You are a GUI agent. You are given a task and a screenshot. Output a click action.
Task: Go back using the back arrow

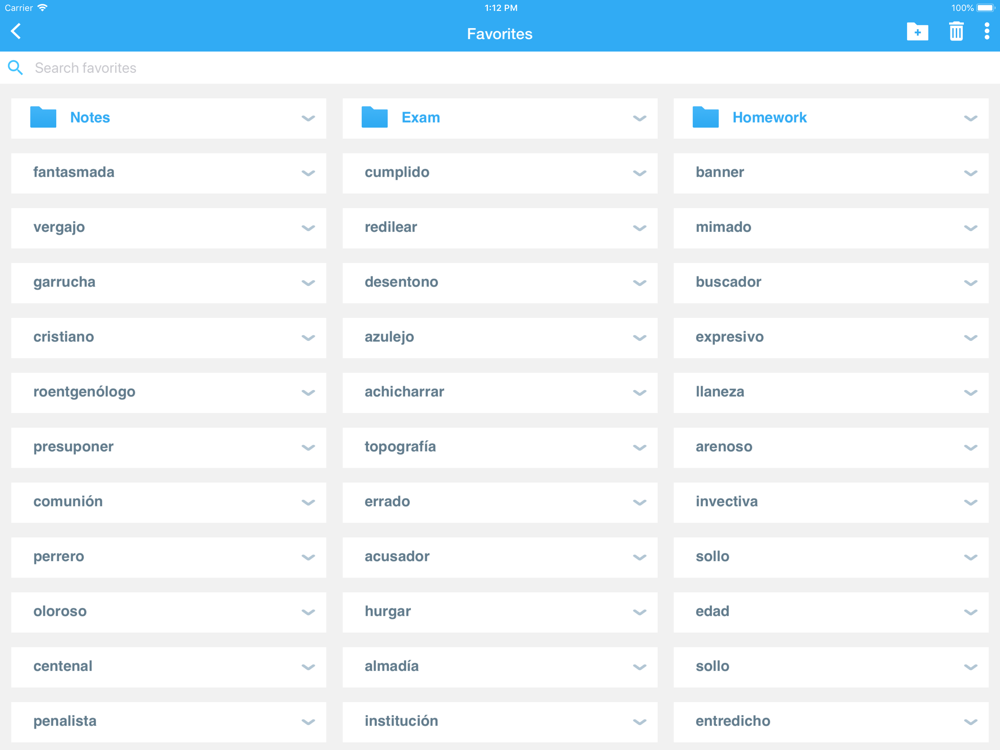click(16, 31)
